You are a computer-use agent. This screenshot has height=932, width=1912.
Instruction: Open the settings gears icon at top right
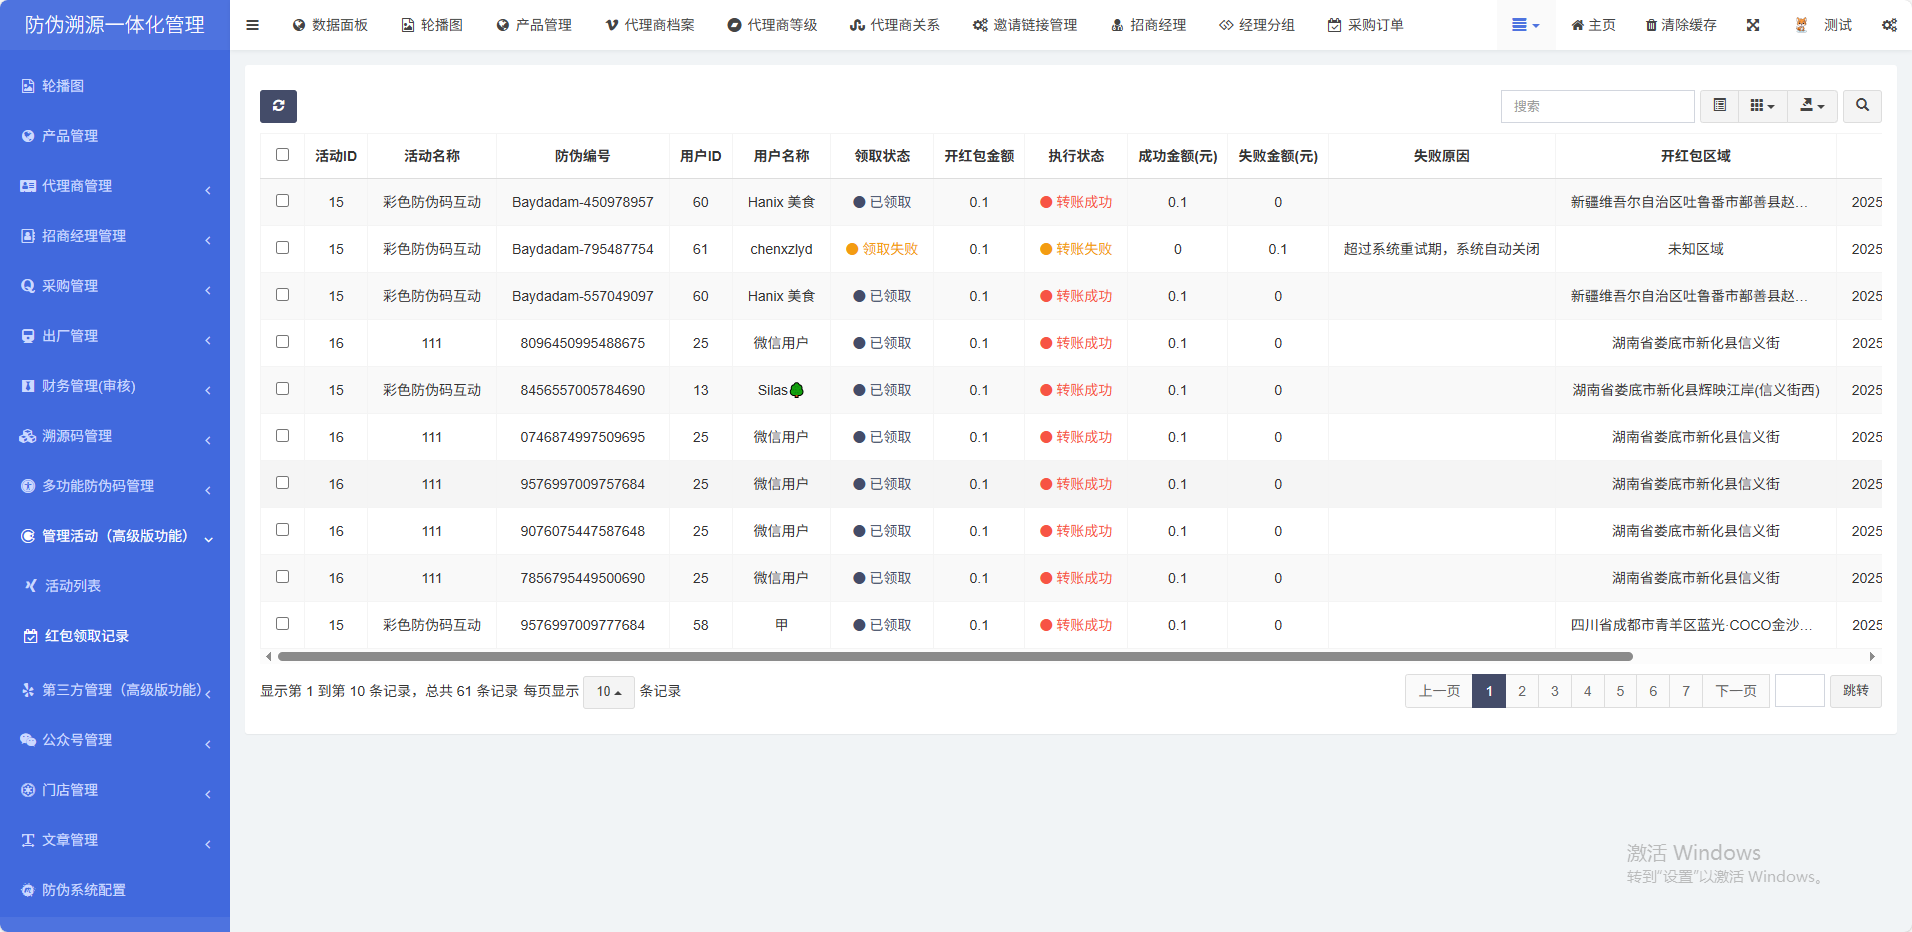(x=1889, y=25)
